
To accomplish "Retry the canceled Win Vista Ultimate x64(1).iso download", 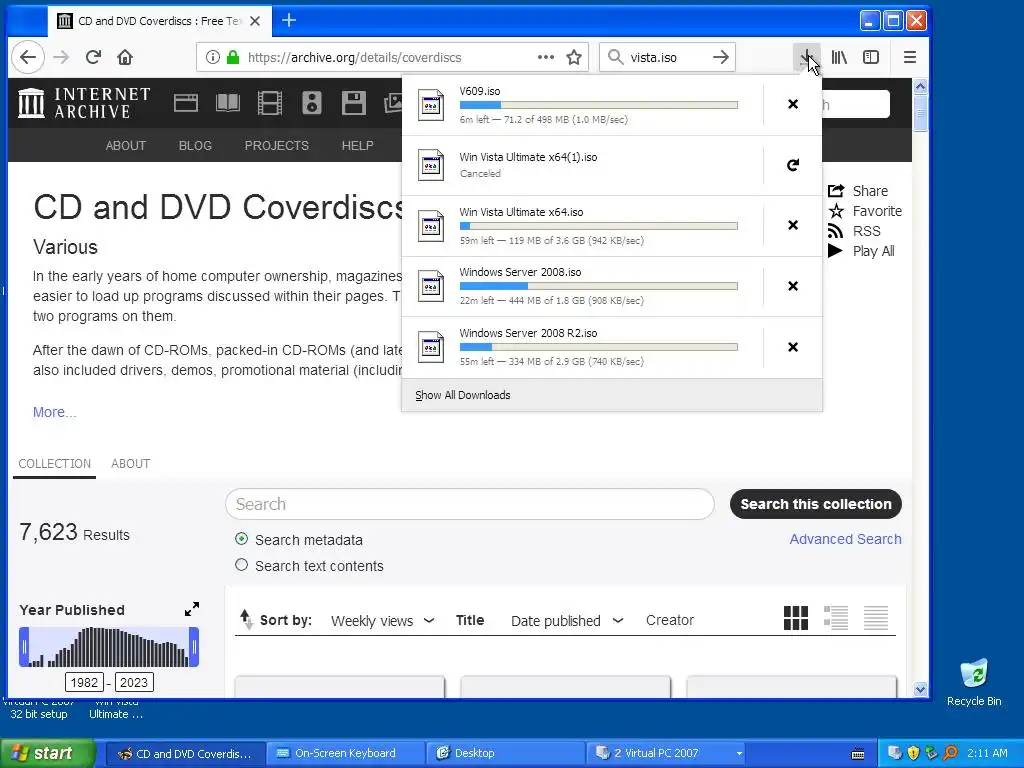I will [x=793, y=165].
